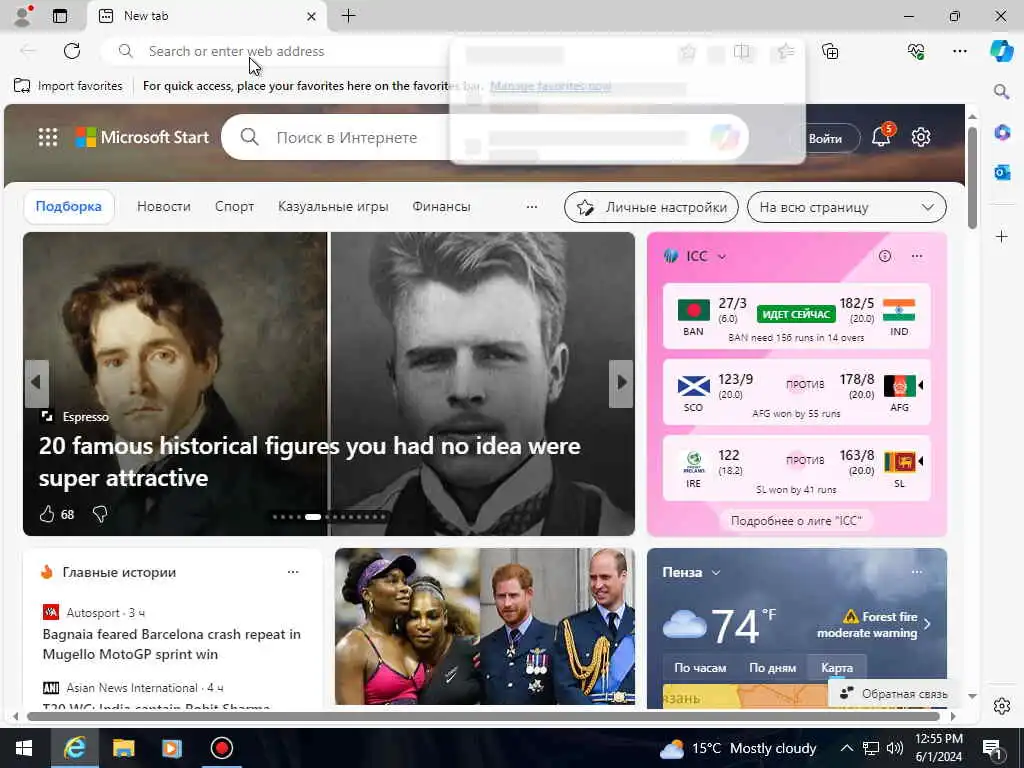Open Microsoft 365 sidebar icon

click(1002, 133)
